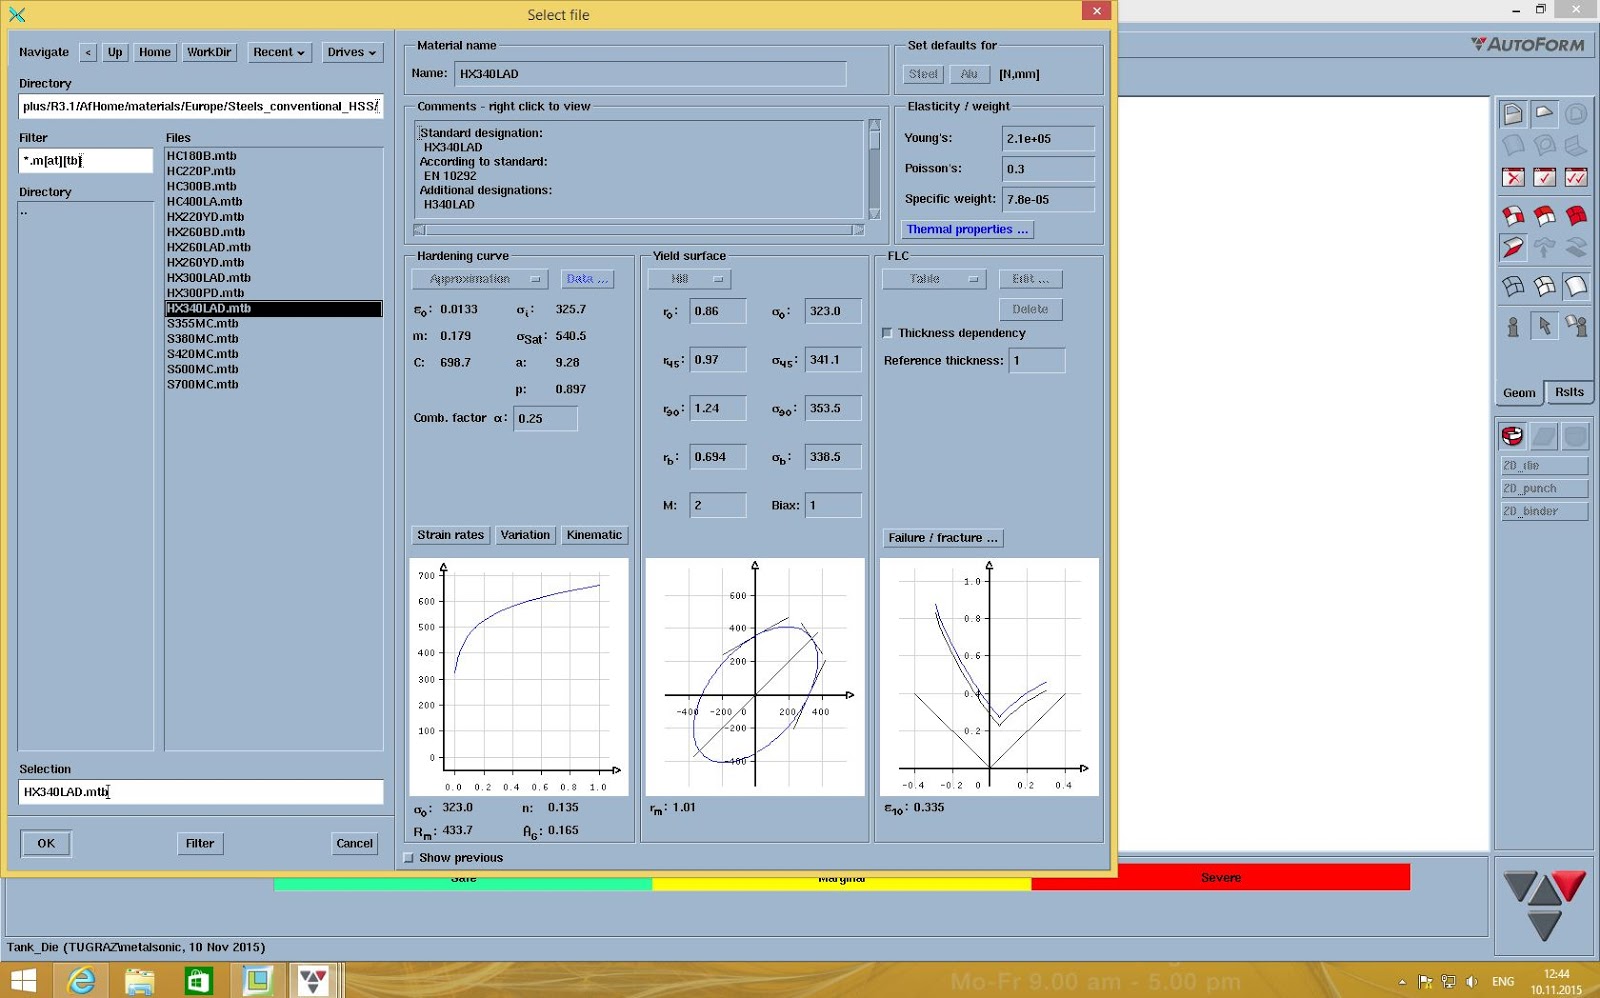This screenshot has height=998, width=1600.
Task: Click the red X check removal icon
Action: click(x=1513, y=177)
